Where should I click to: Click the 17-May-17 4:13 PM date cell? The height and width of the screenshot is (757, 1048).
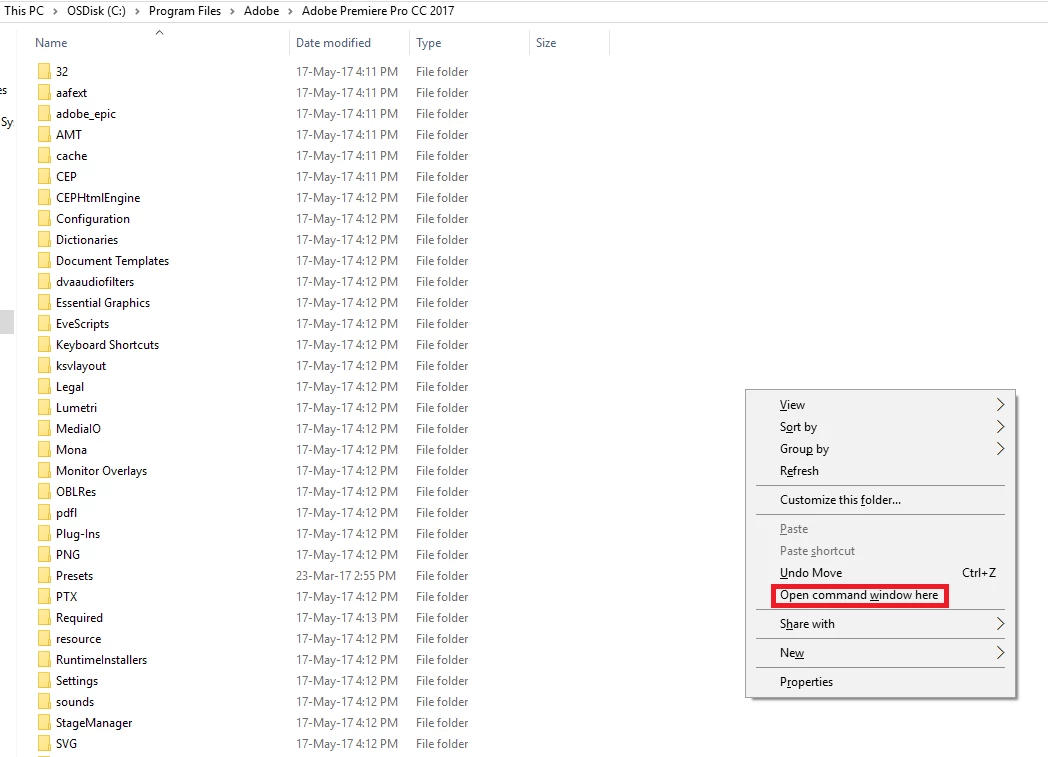tap(347, 618)
